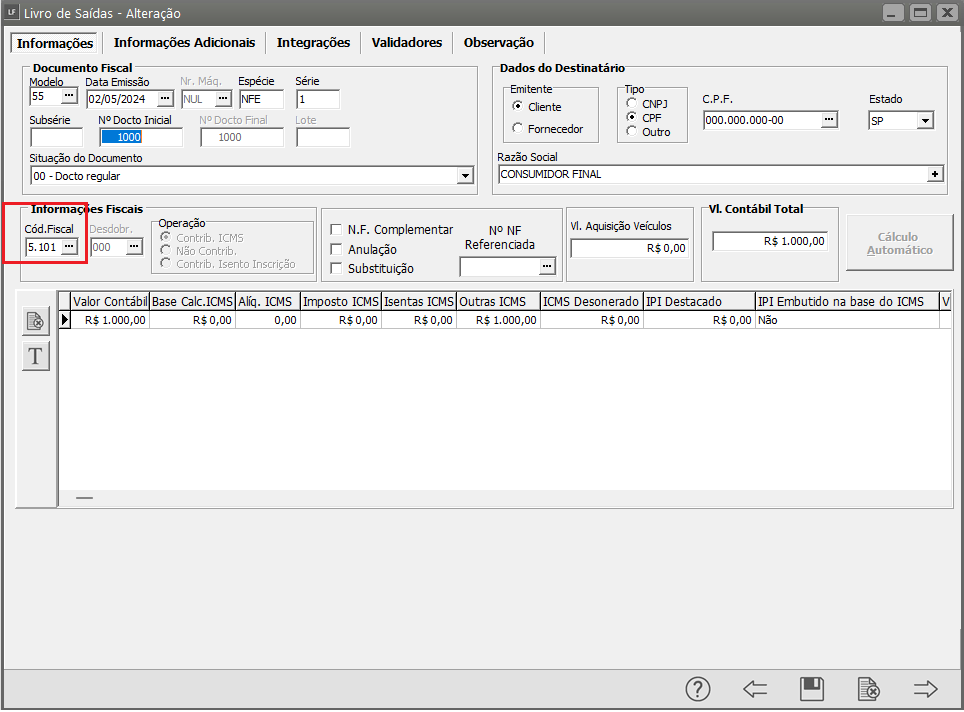Open the Modelo lookup ellipsis button
Viewport: 964px width, 712px height.
point(68,97)
